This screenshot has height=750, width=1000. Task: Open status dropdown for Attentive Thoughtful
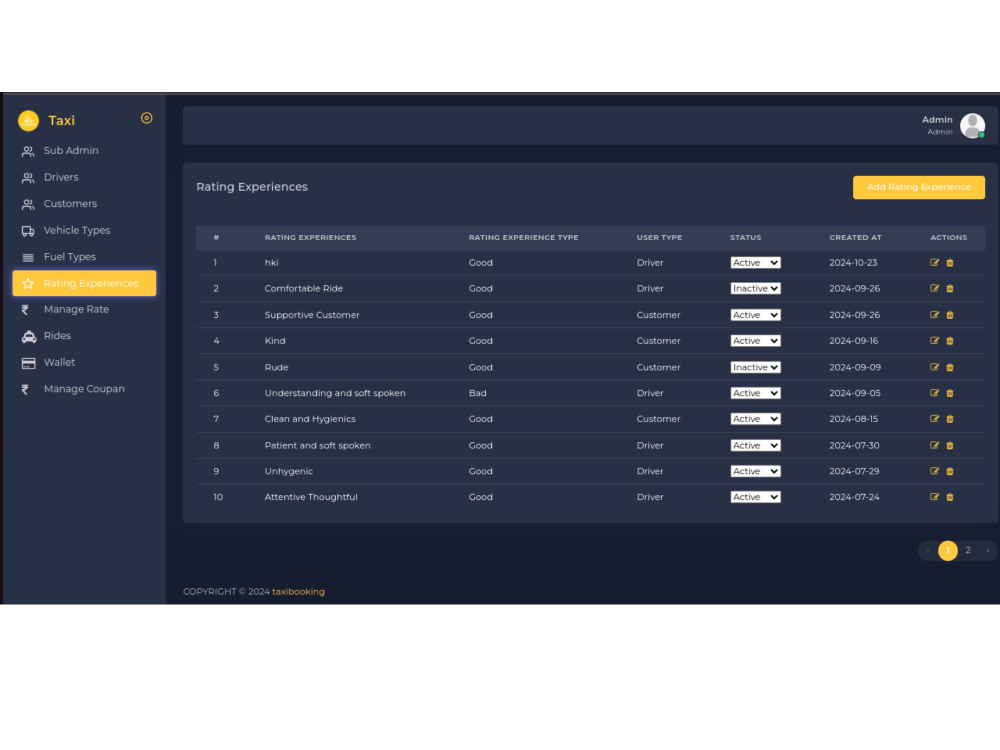pos(755,497)
